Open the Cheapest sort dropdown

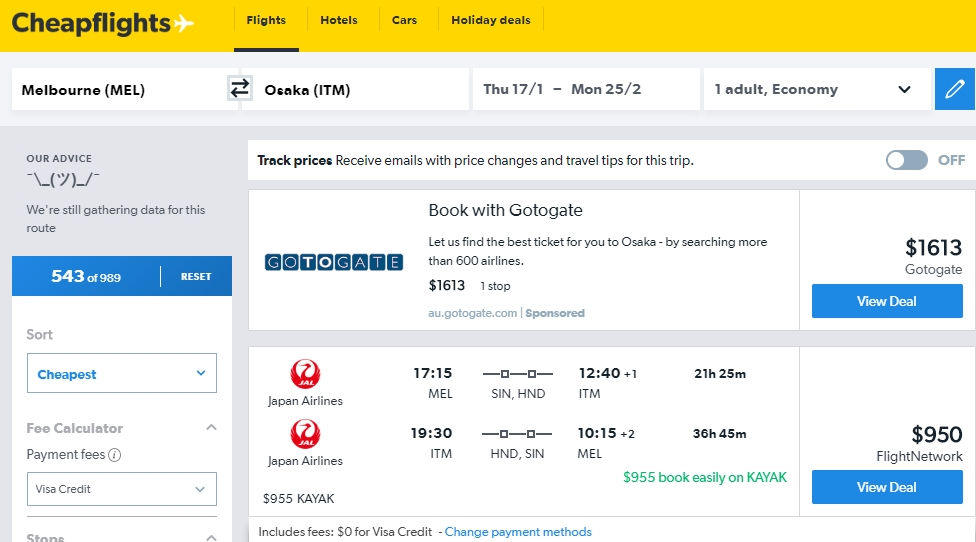(122, 373)
